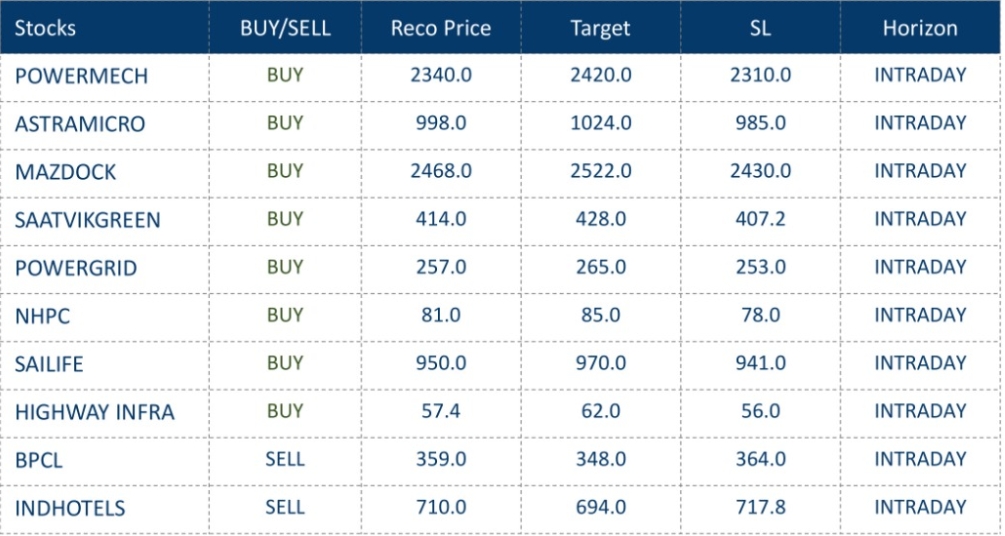Click the 717.8 stop-loss for INDHOTELS
Image resolution: width=1005 pixels, height=536 pixels.
(760, 507)
